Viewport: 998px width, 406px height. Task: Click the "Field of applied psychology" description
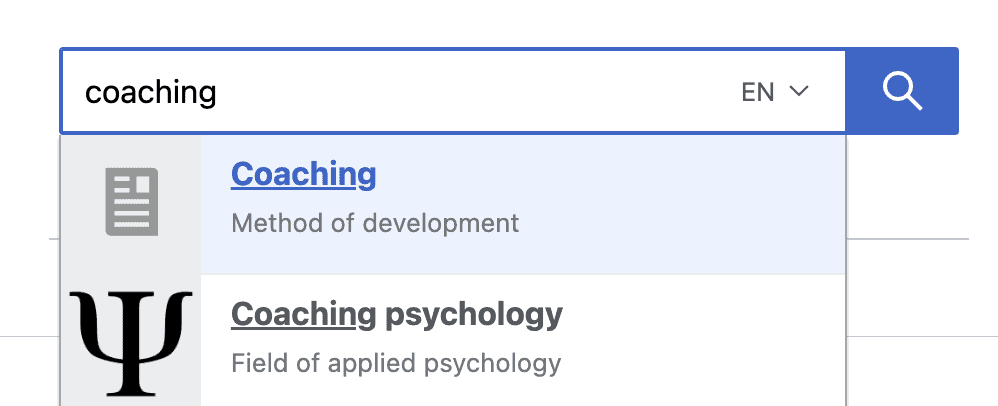(x=395, y=362)
